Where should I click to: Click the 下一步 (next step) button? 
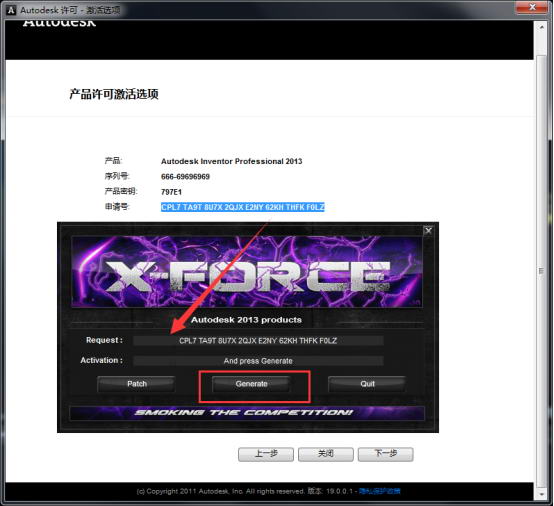[x=385, y=454]
